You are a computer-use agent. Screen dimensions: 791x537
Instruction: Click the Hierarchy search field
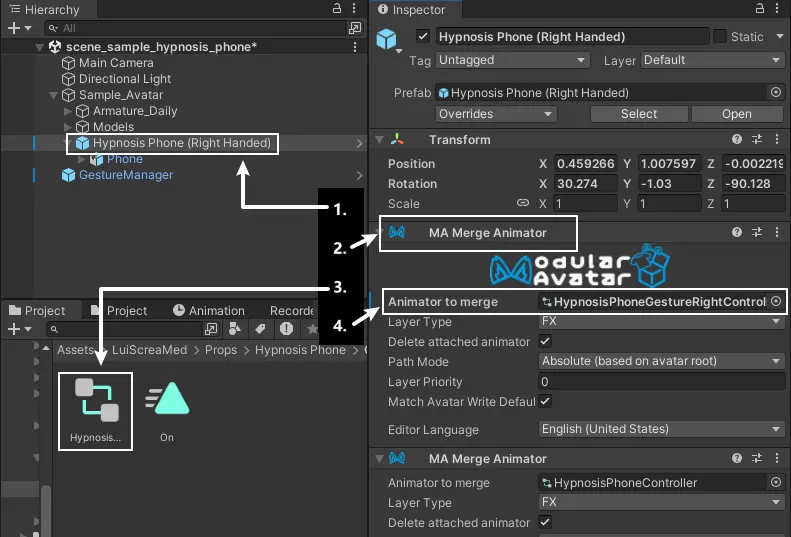(x=195, y=28)
